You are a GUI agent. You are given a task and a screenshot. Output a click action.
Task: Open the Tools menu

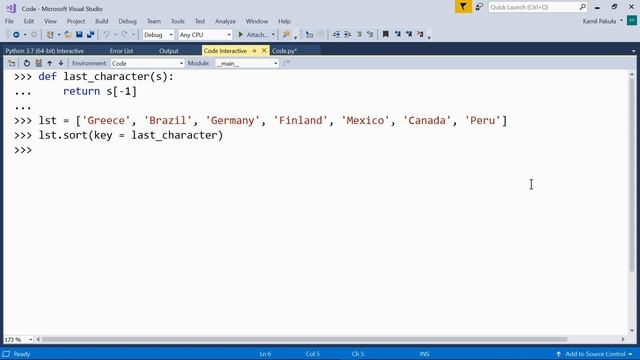pyautogui.click(x=178, y=21)
